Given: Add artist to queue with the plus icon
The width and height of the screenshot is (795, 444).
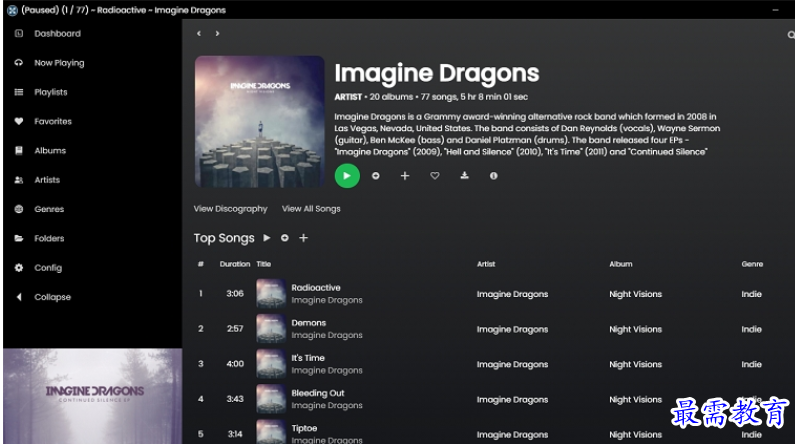Looking at the screenshot, I should point(405,176).
